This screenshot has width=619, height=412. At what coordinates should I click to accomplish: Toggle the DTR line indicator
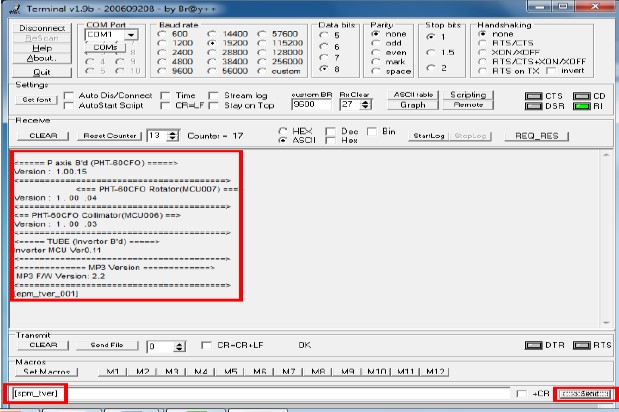point(531,345)
